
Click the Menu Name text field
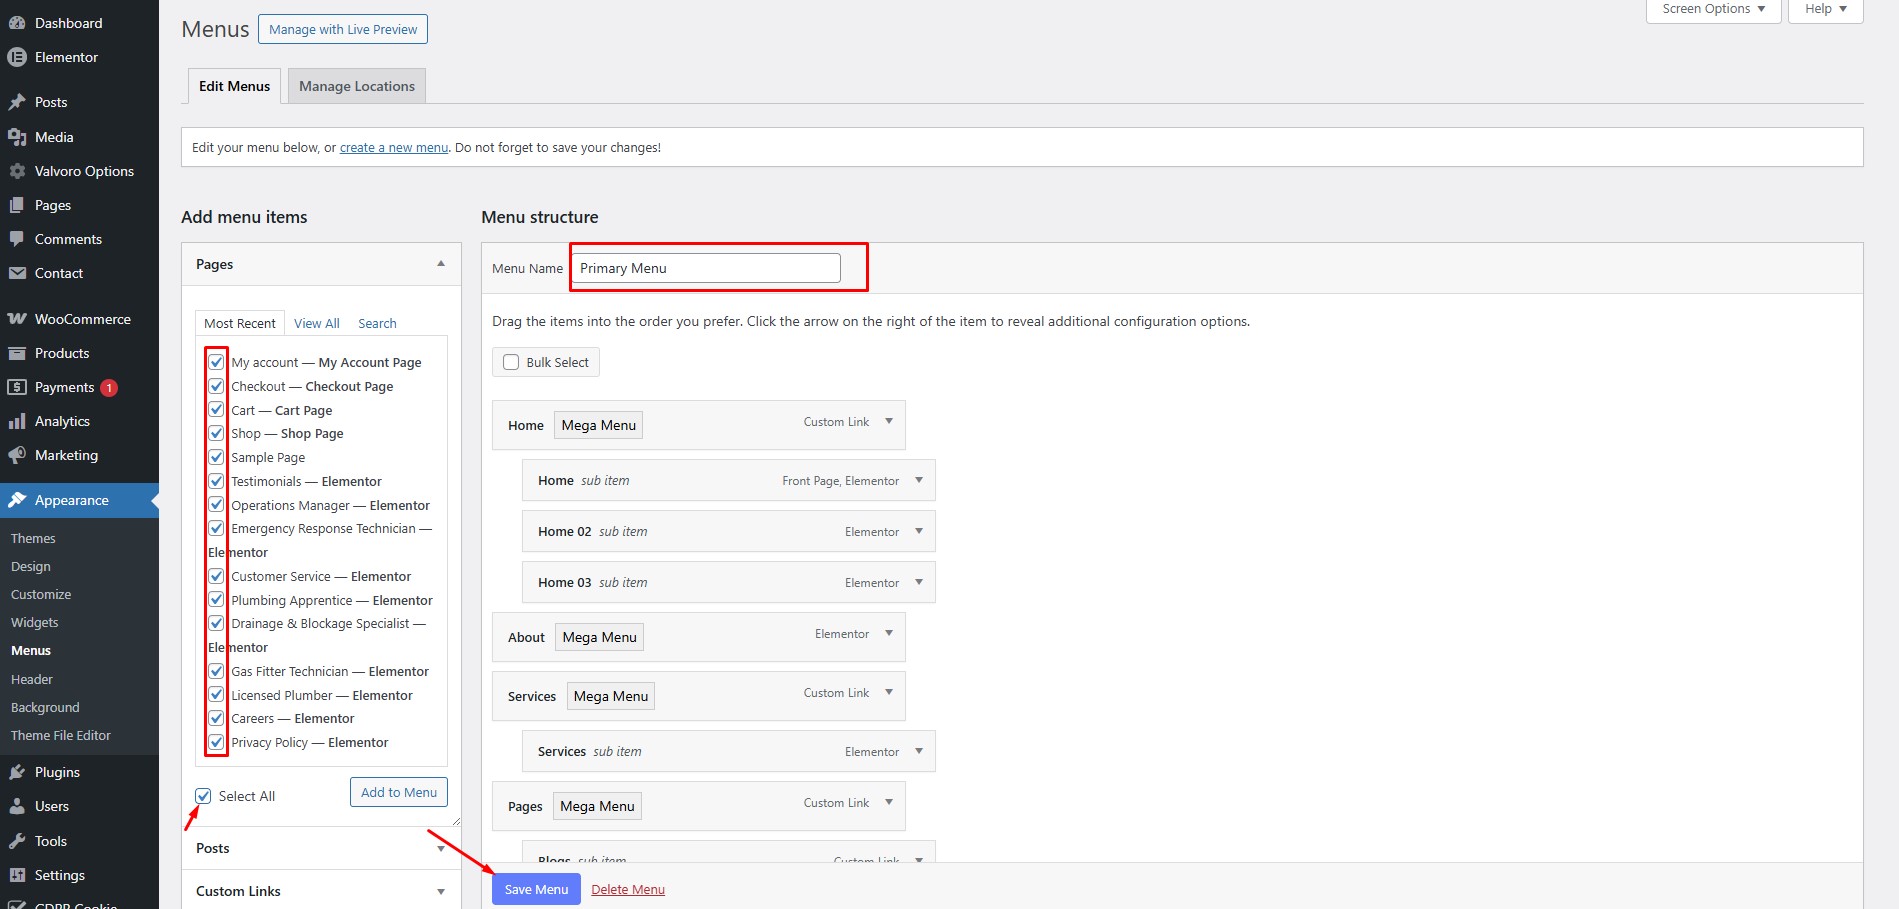tap(706, 268)
